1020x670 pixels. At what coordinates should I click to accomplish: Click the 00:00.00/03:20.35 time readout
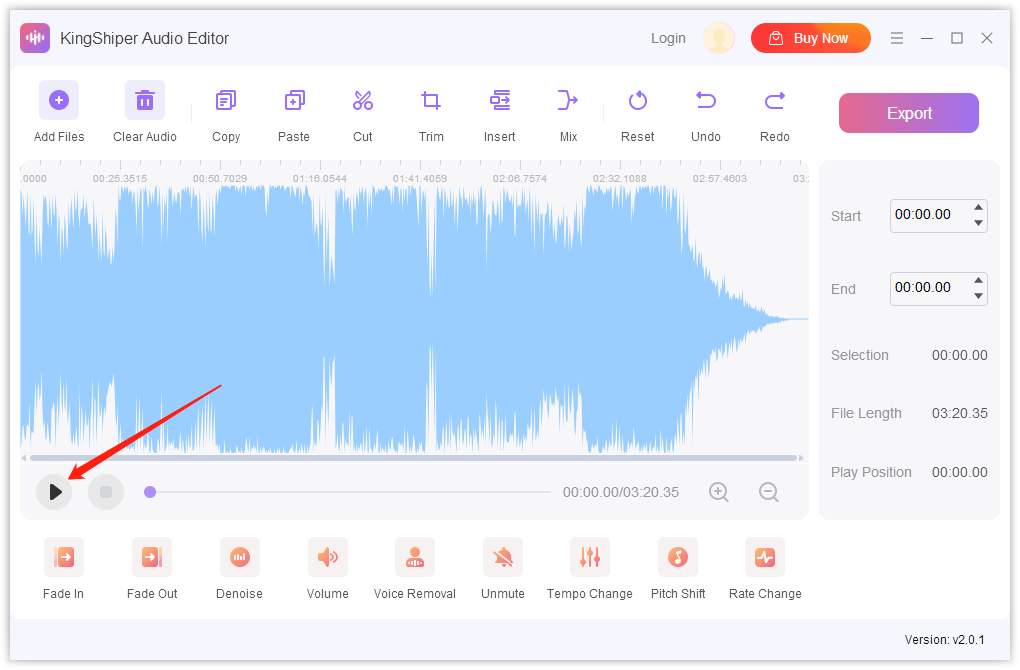pyautogui.click(x=621, y=492)
